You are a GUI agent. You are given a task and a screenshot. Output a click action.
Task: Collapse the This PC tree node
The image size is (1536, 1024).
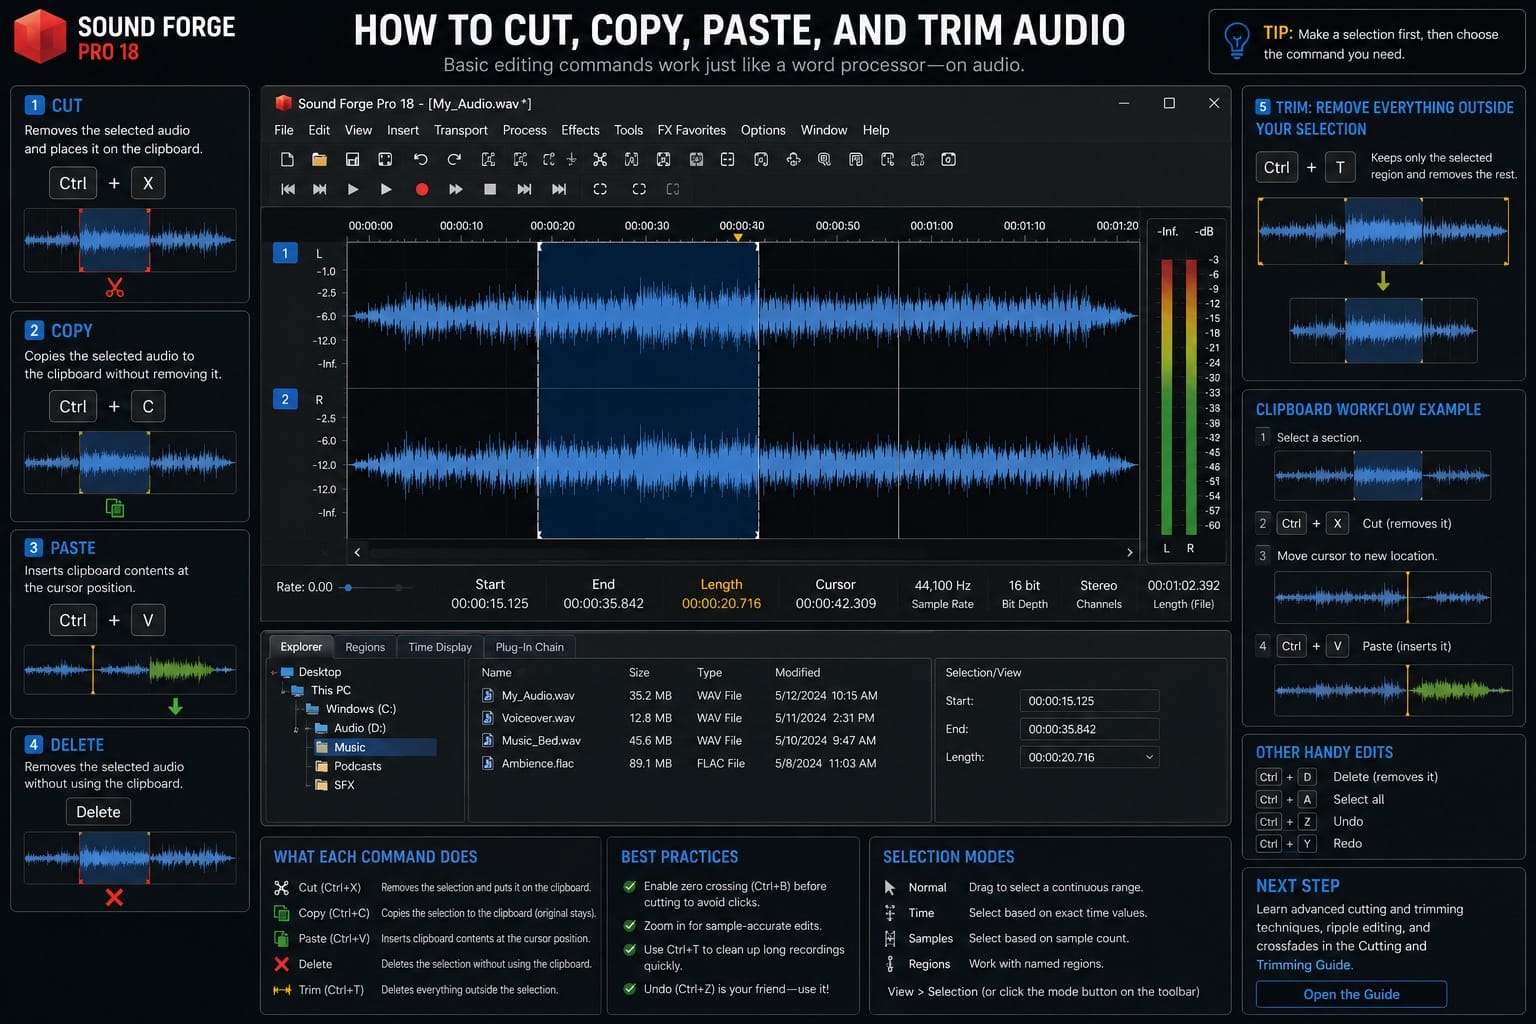click(284, 690)
